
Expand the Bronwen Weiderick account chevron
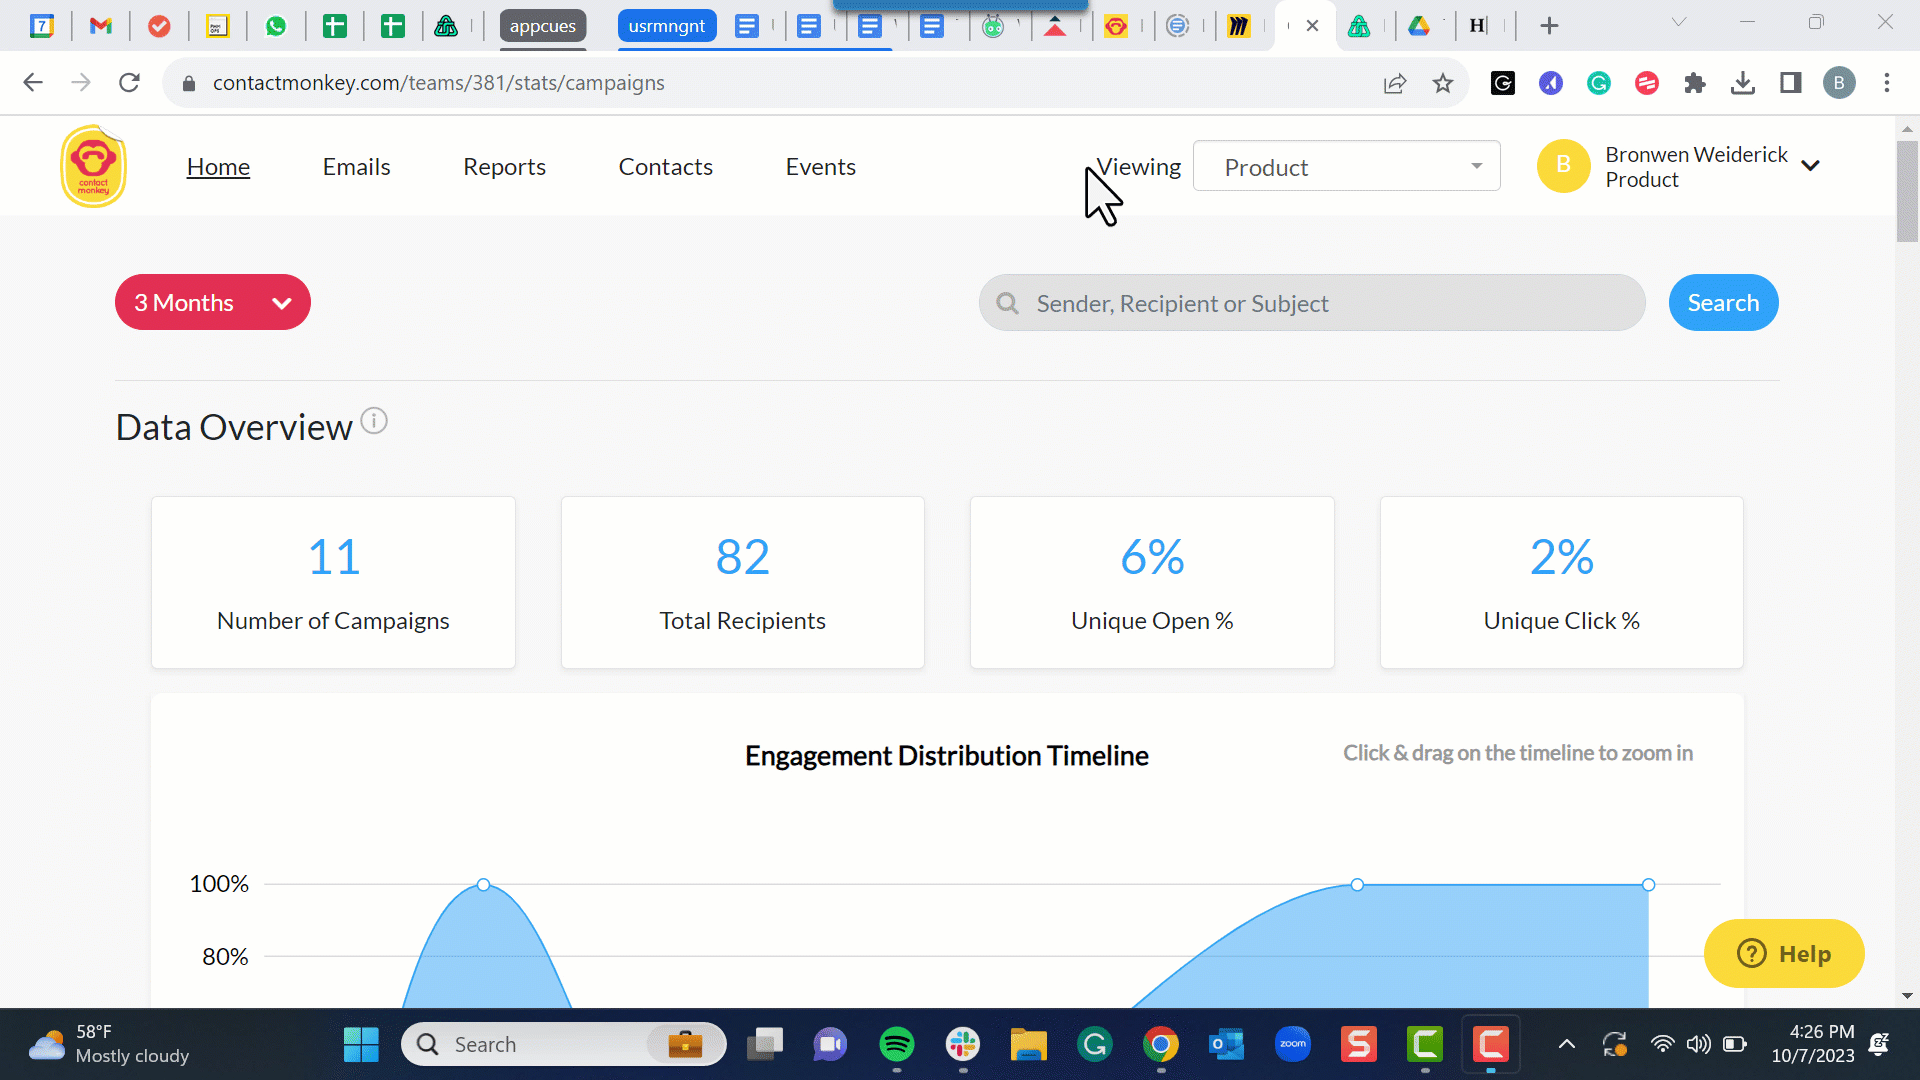click(x=1810, y=166)
